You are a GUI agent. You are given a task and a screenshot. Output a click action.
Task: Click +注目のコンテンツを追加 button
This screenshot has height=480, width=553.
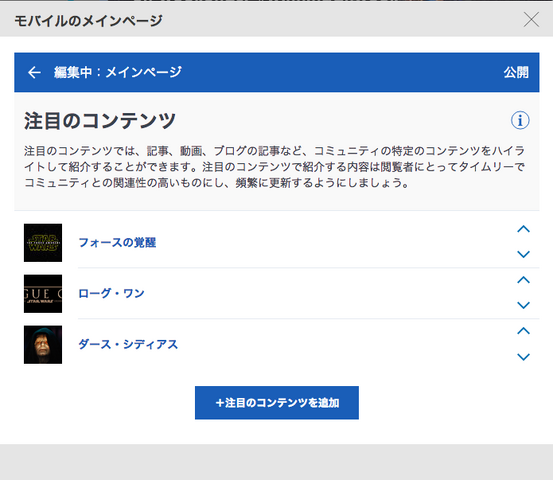click(277, 402)
